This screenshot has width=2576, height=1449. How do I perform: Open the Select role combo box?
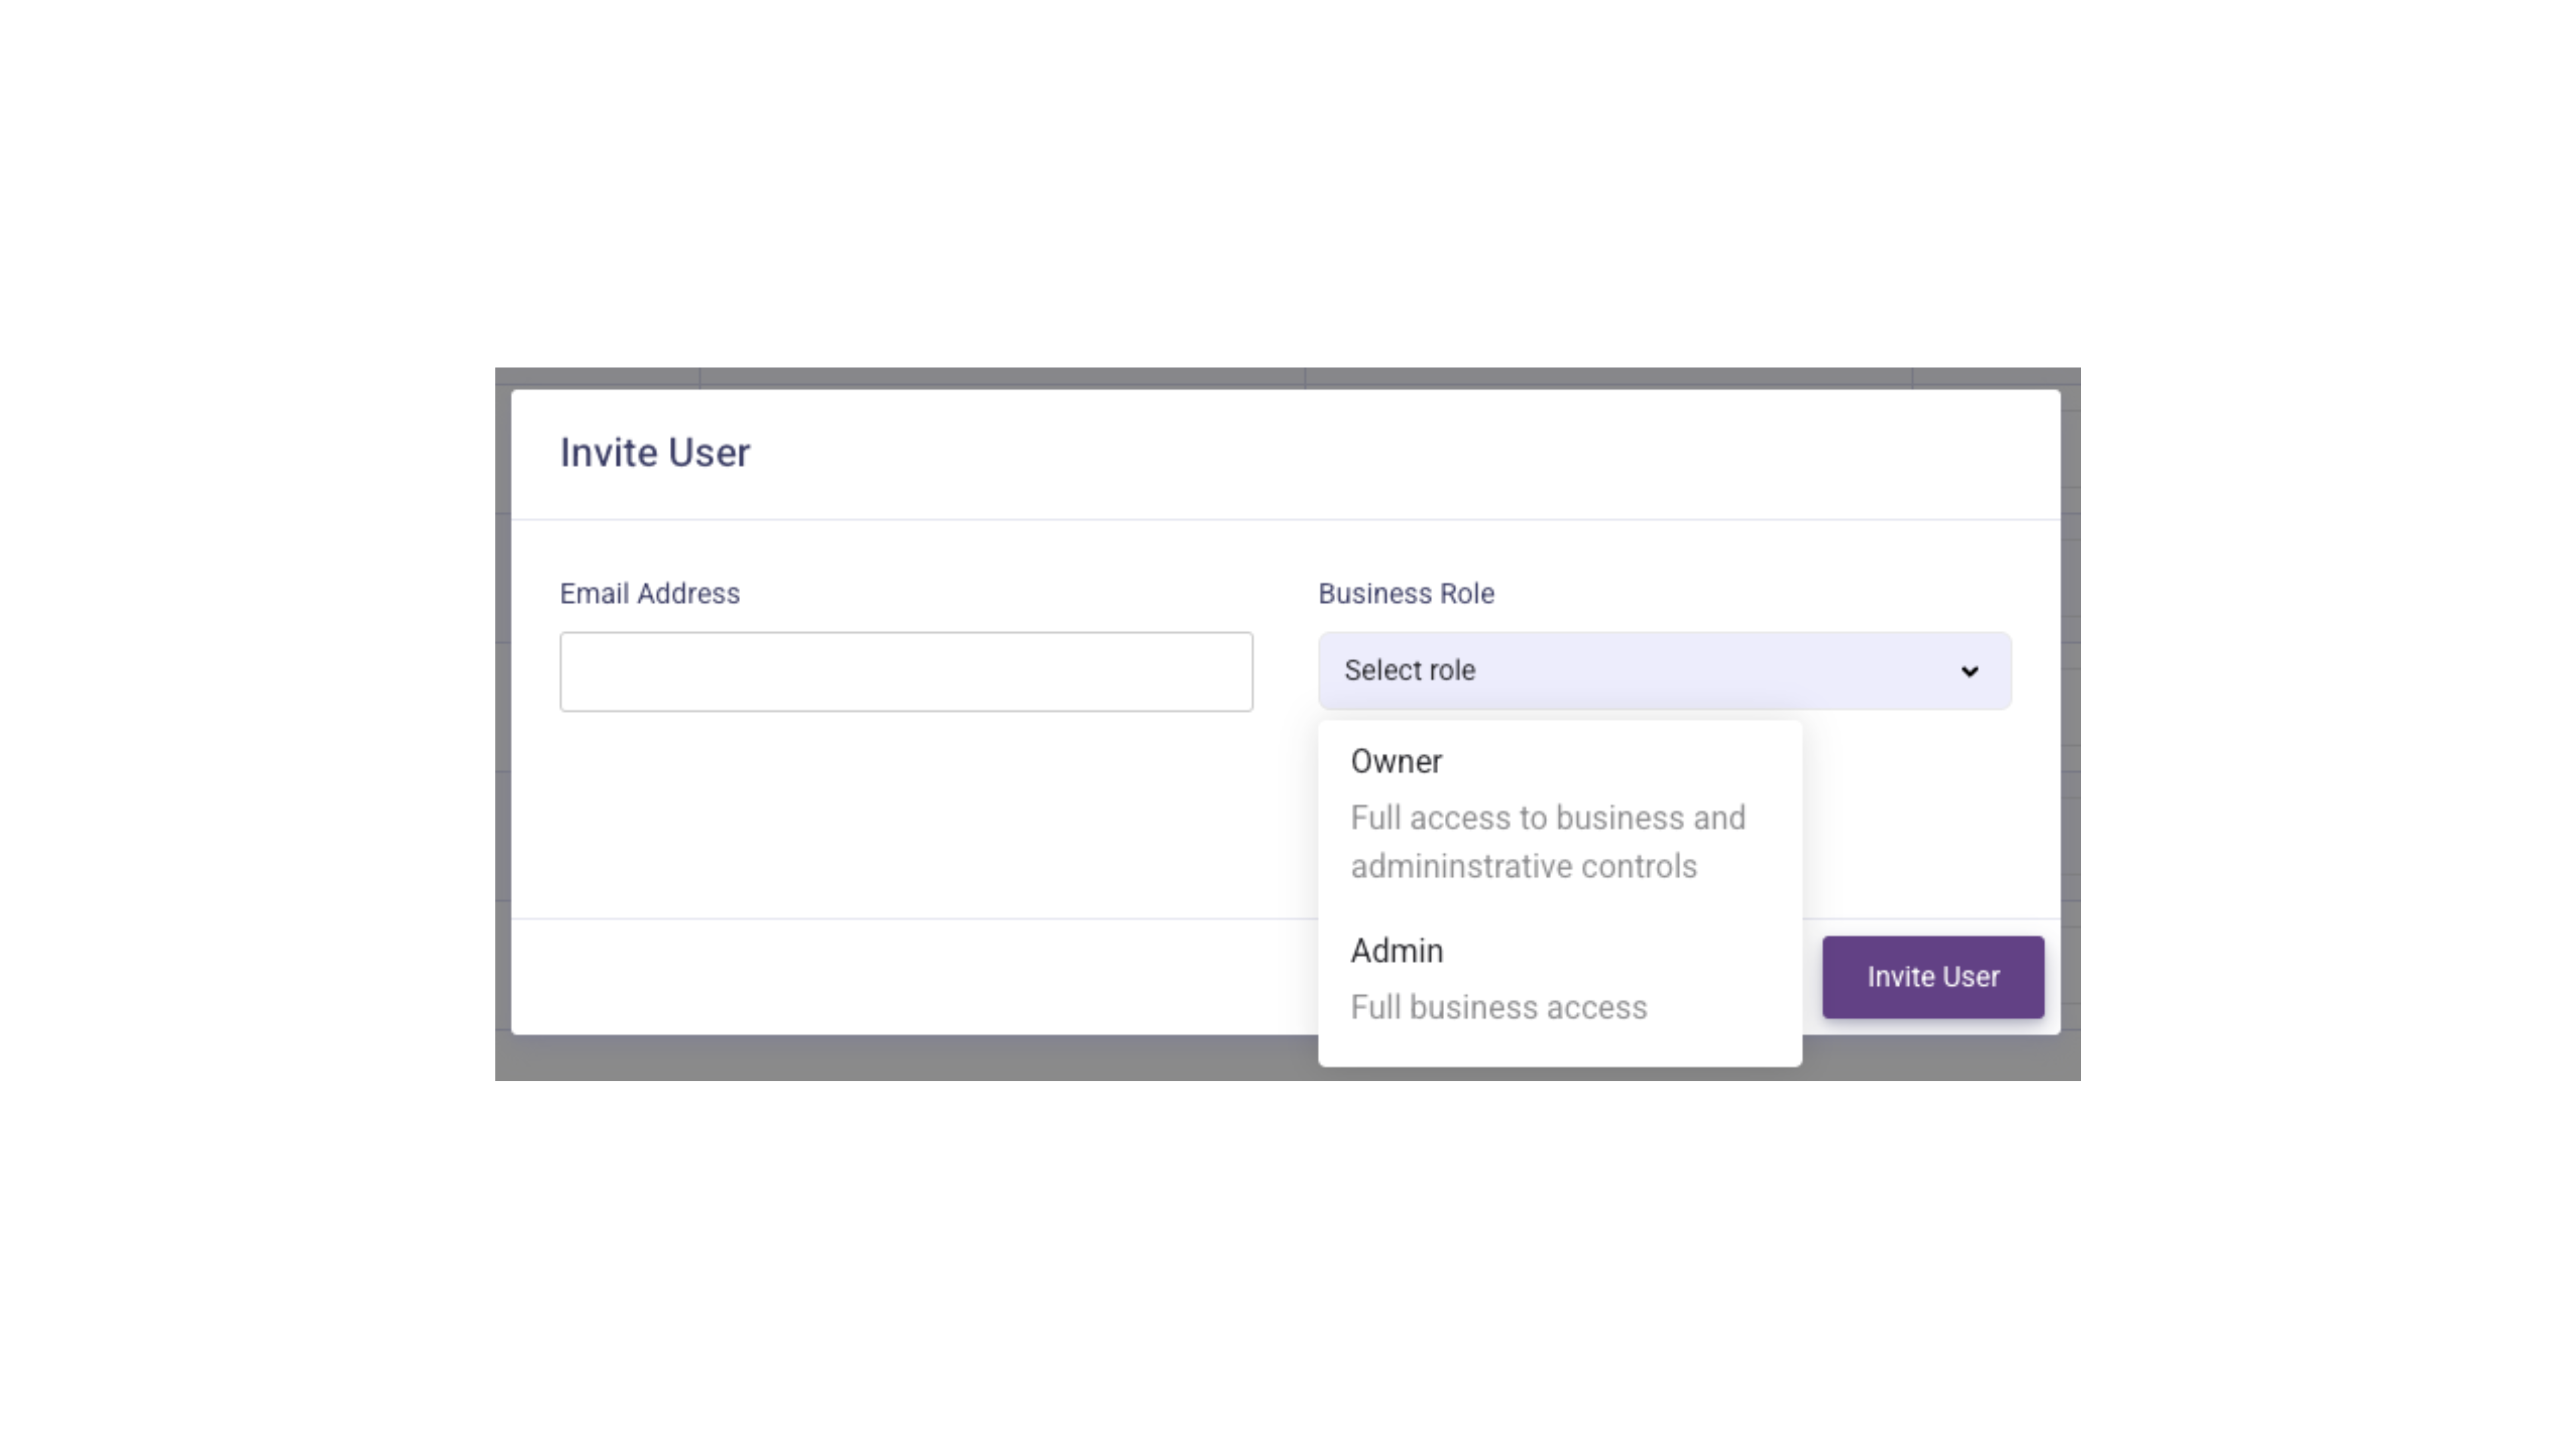[1664, 671]
